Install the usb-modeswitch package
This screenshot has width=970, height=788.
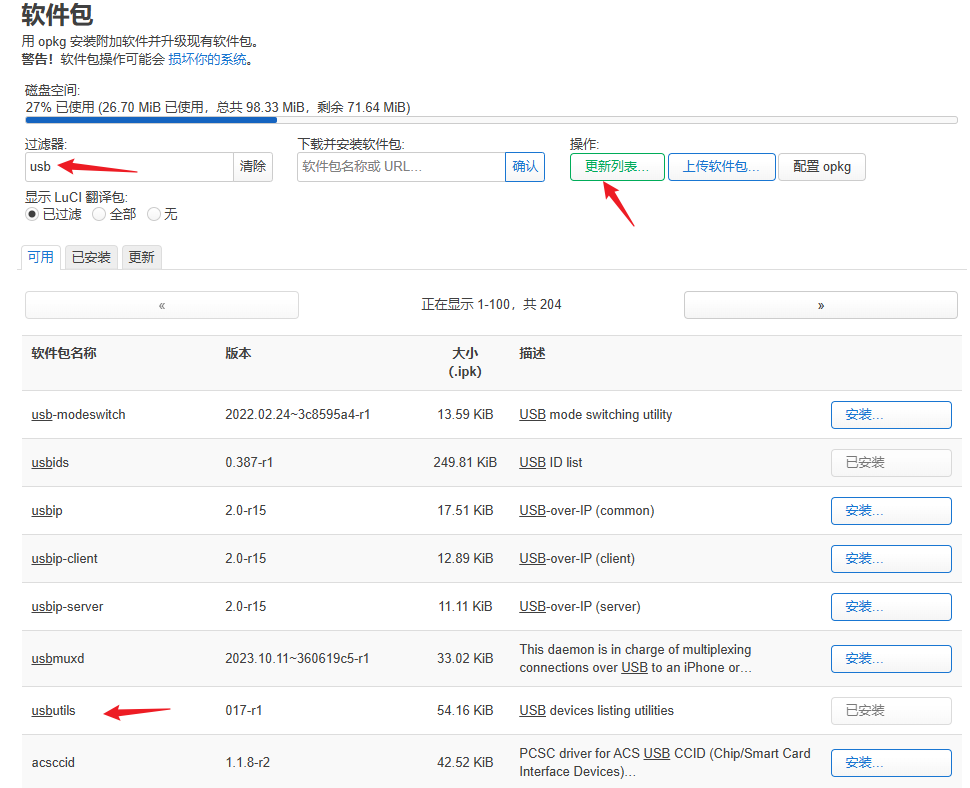tap(890, 414)
